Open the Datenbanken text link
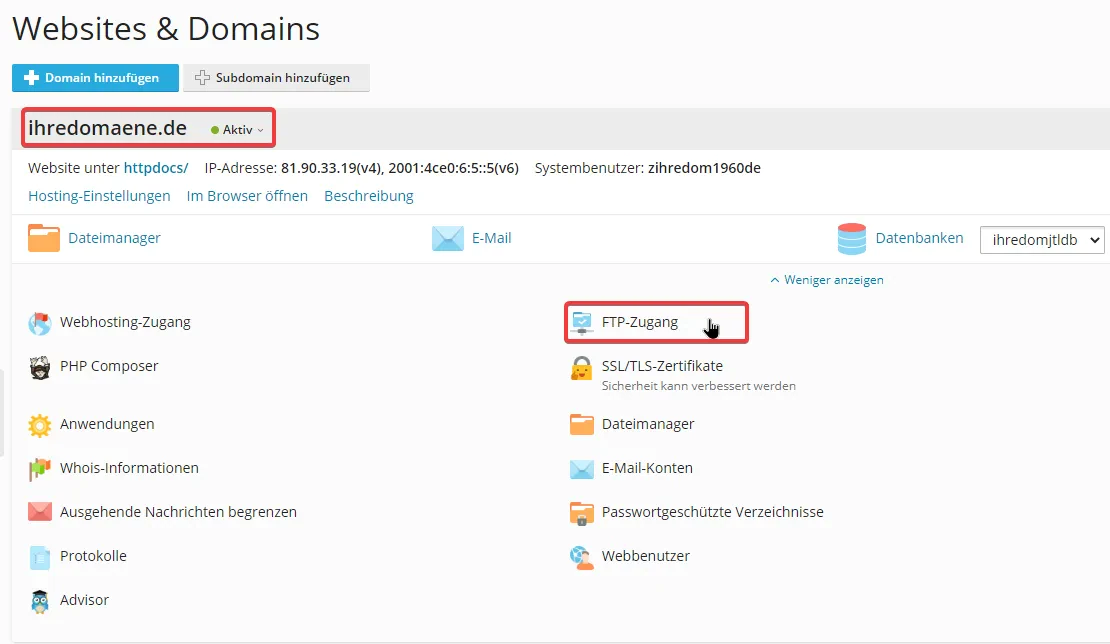 tap(919, 238)
